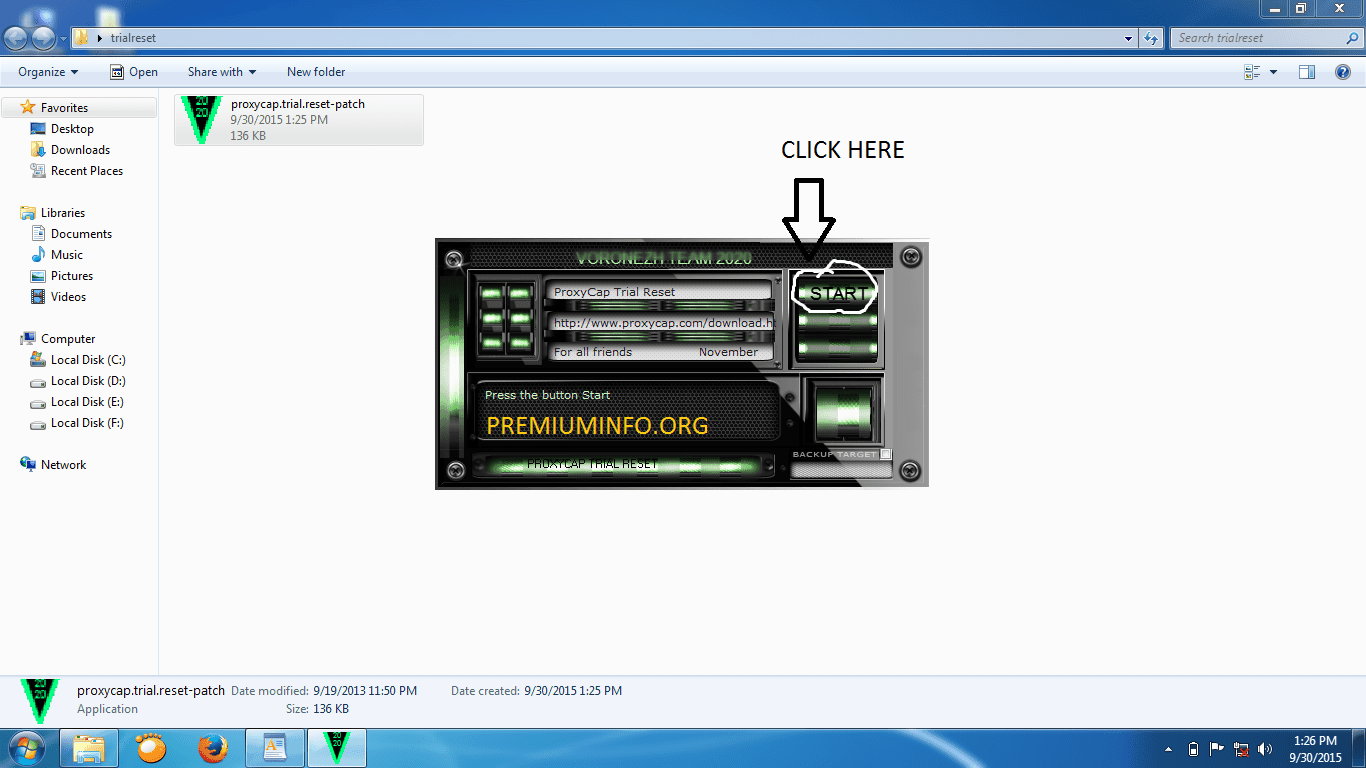Go forward in Explorer navigation
The height and width of the screenshot is (768, 1366).
(44, 38)
